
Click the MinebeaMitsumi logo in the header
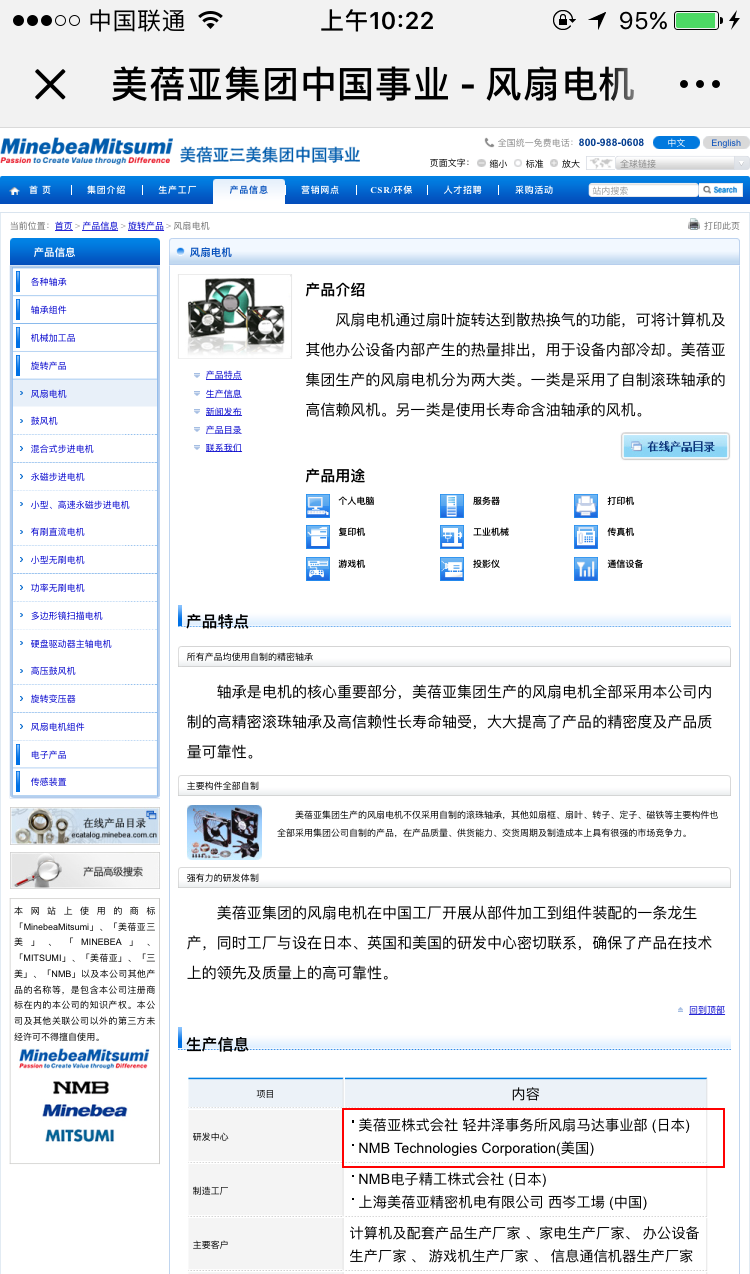[87, 150]
